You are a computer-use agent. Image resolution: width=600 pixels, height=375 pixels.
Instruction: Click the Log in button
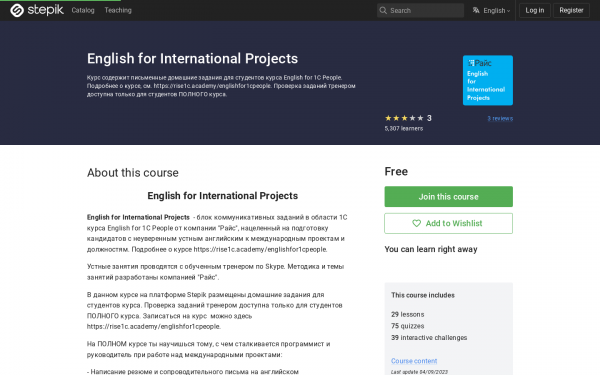click(534, 10)
